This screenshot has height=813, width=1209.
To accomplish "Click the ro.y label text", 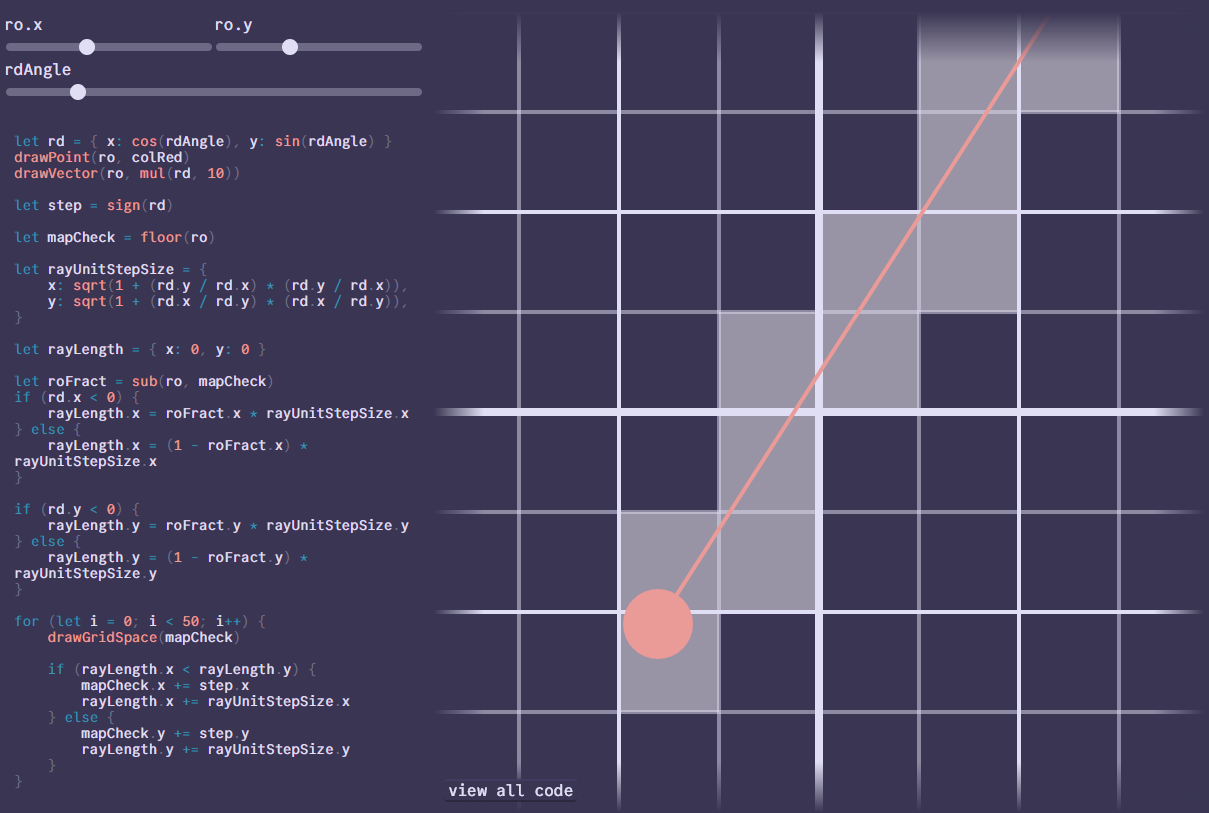I will (x=233, y=24).
